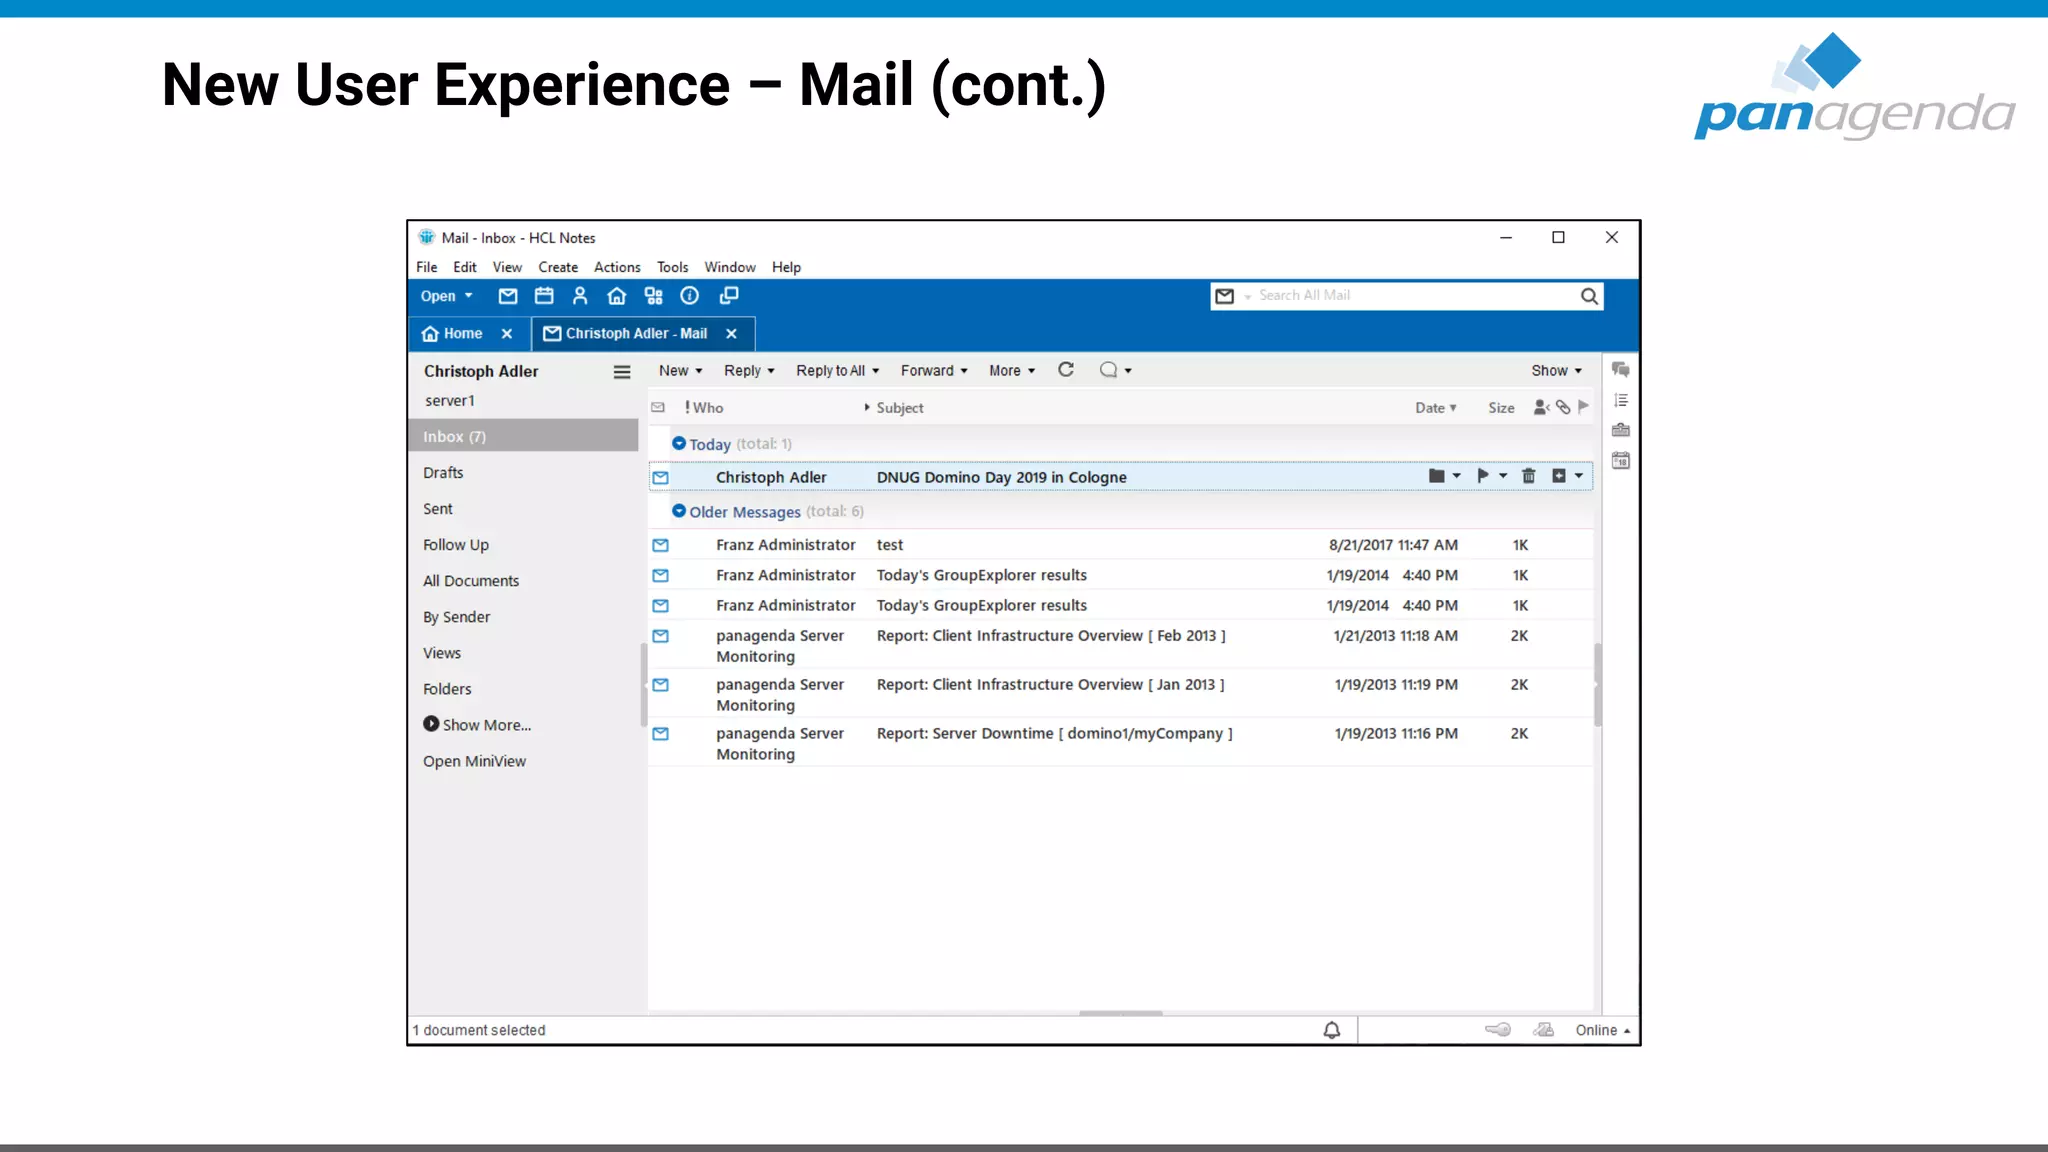
Task: Close the Christoph Adler - Mail tab
Action: tap(732, 334)
